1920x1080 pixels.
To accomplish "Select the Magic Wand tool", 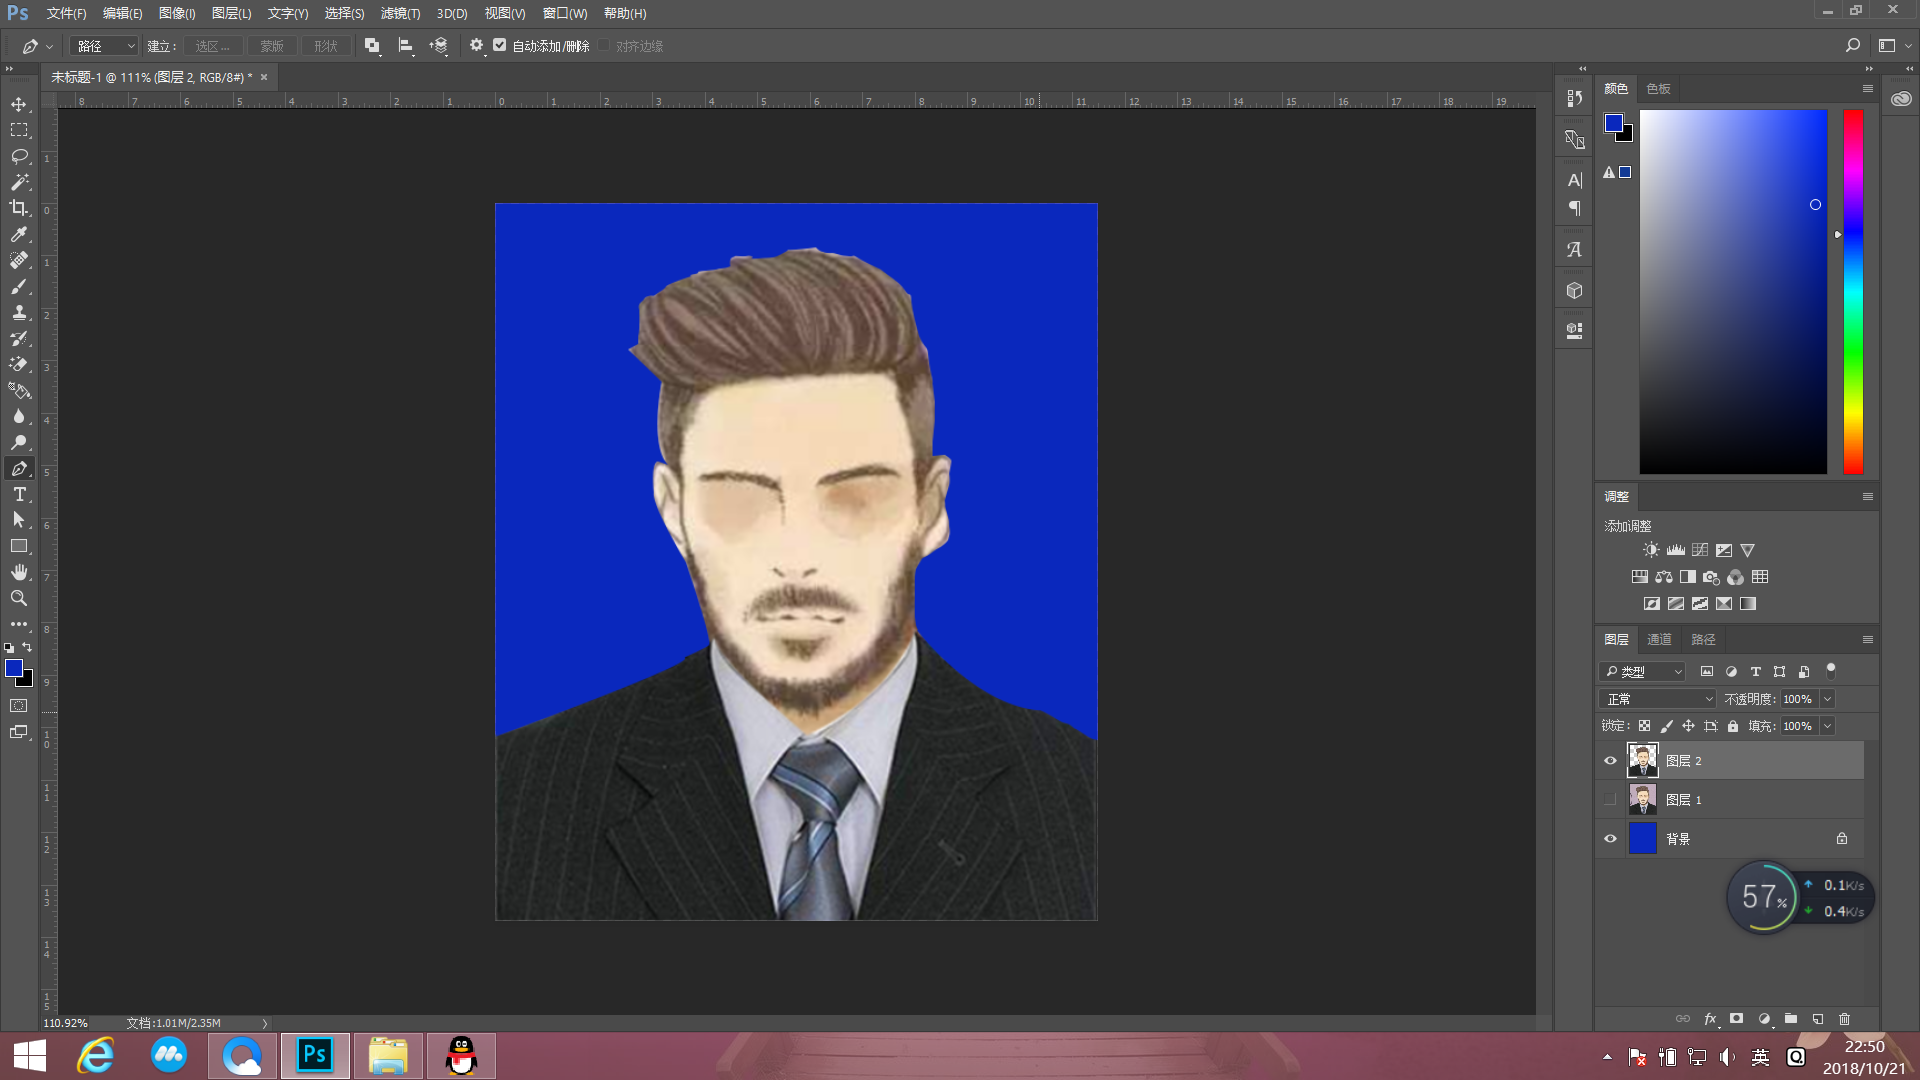I will (x=19, y=182).
